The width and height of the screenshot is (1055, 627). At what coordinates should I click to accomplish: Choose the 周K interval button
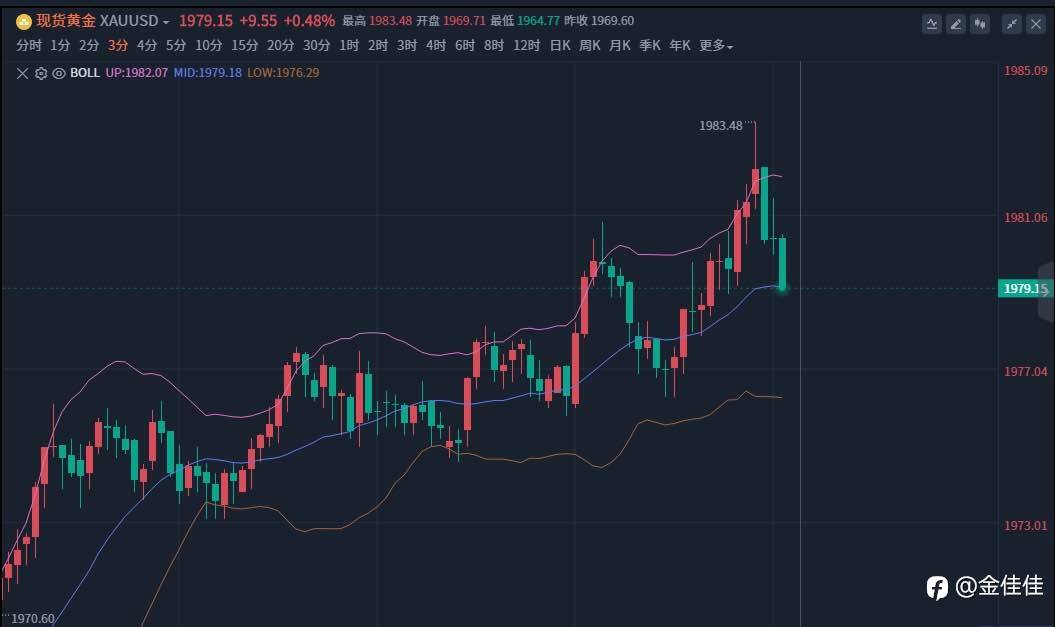click(x=589, y=45)
